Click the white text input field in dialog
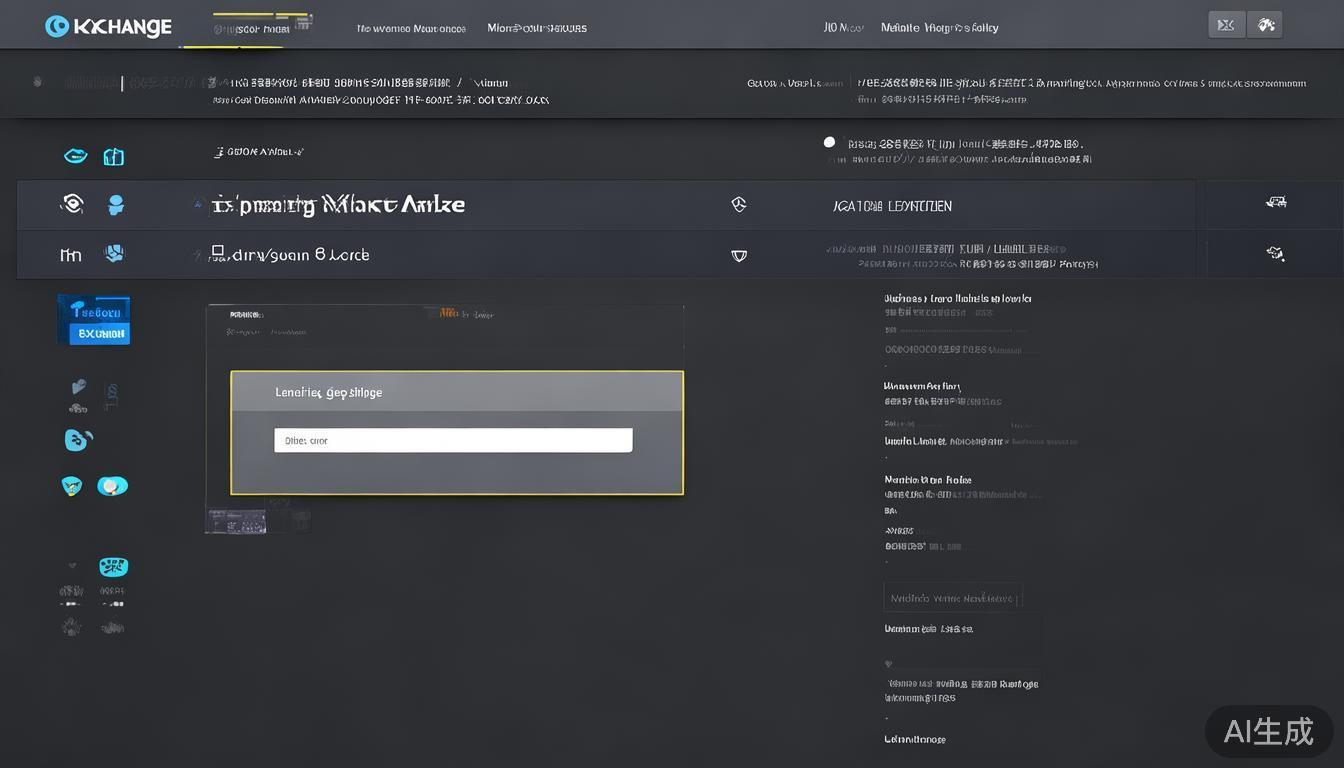 click(x=453, y=440)
